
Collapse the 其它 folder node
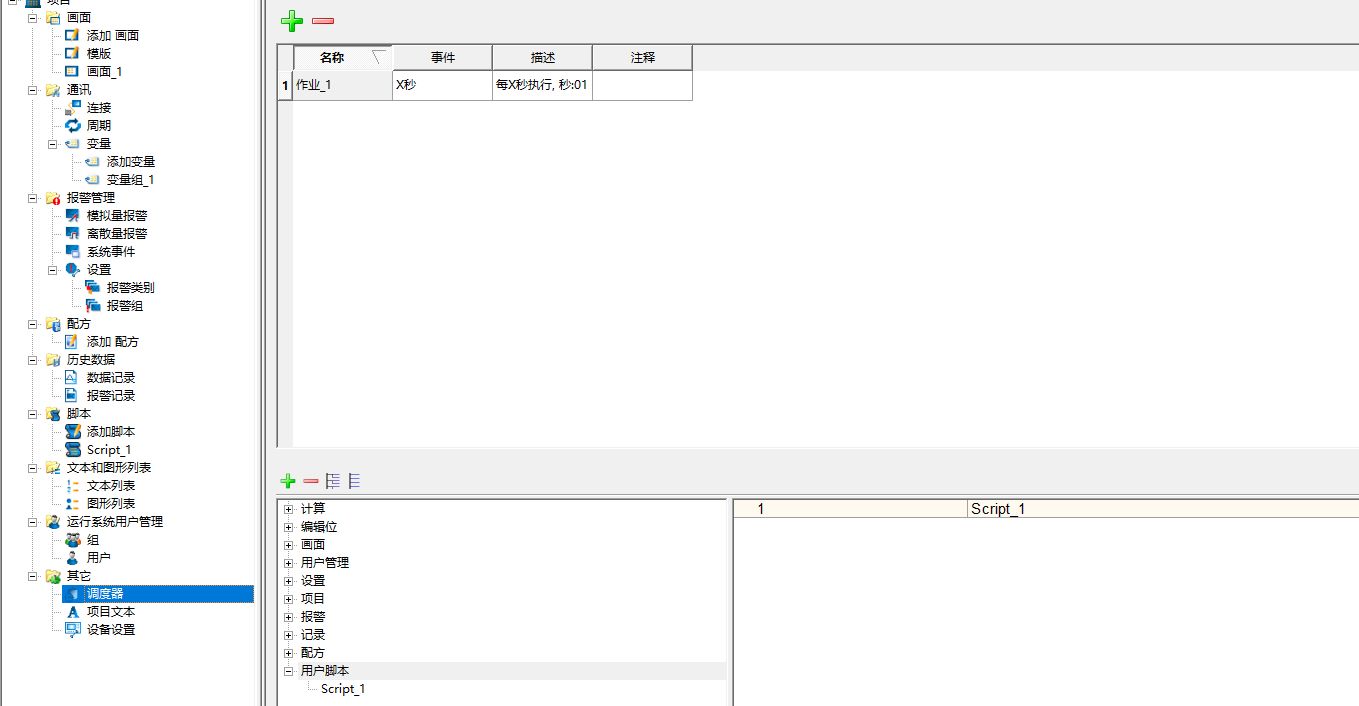click(33, 575)
